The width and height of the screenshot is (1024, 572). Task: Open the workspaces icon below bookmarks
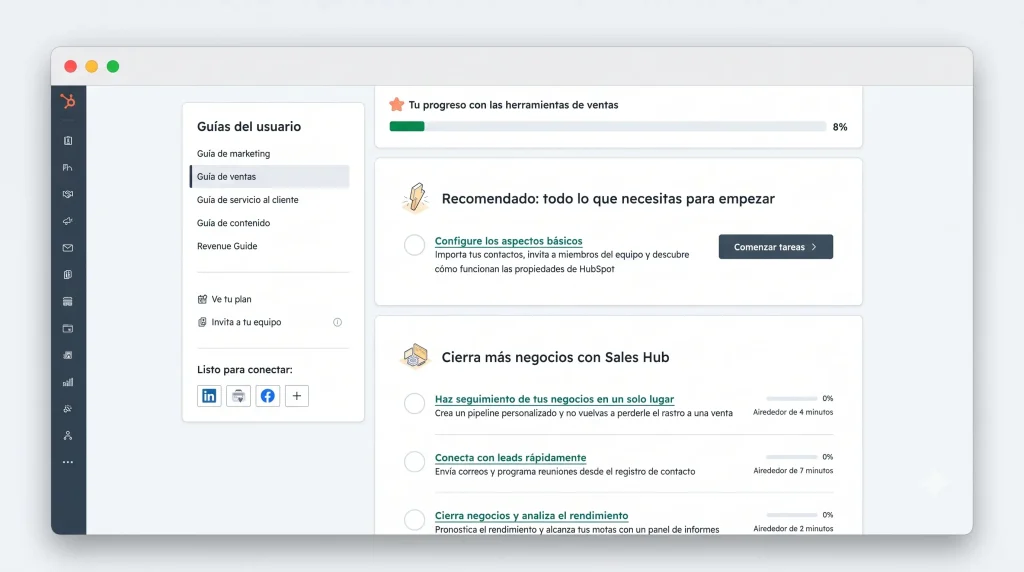(x=68, y=167)
